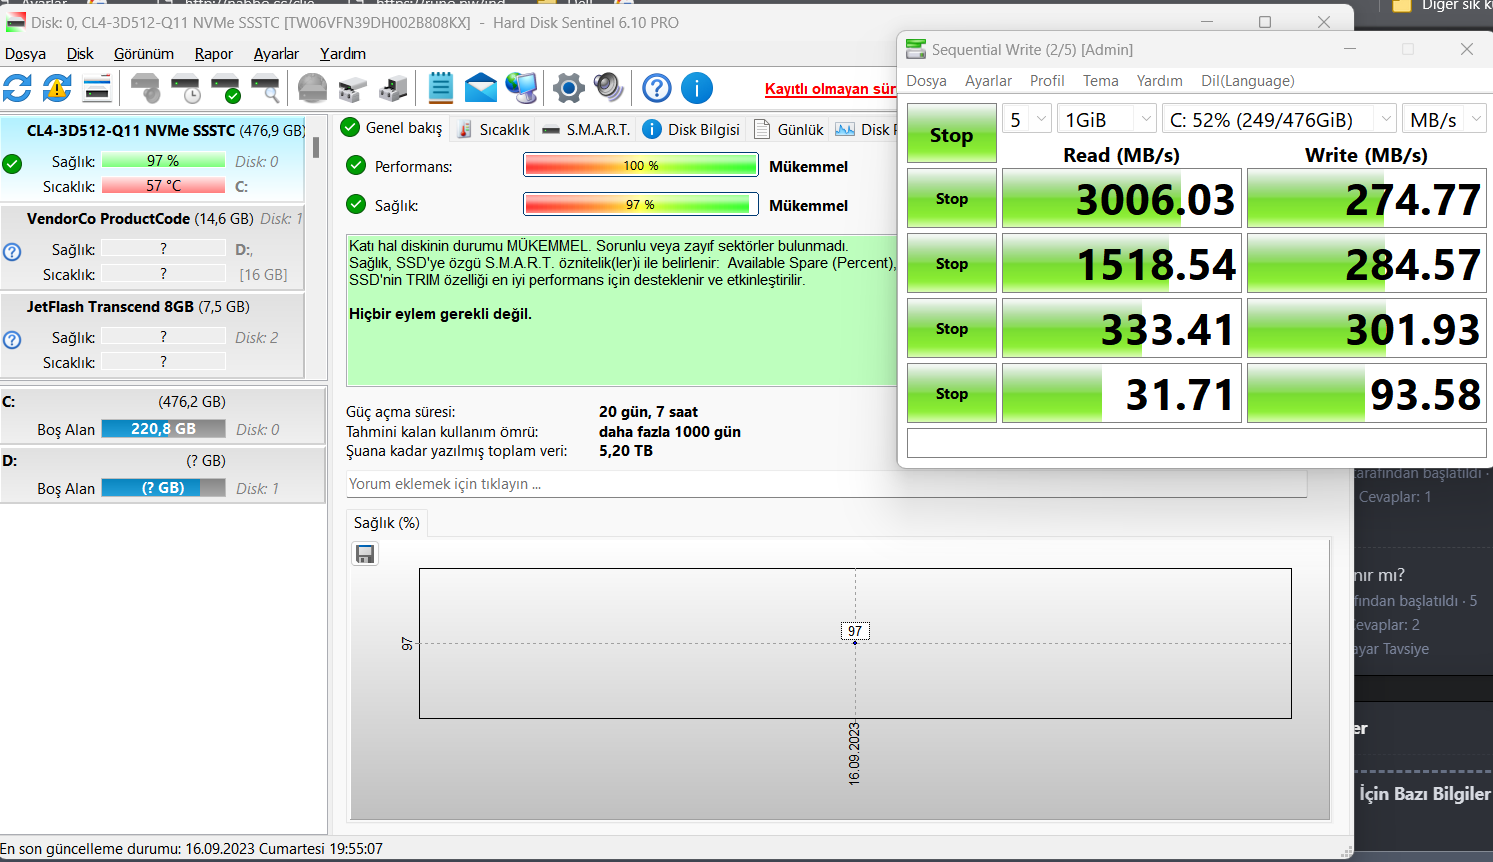The width and height of the screenshot is (1493, 862).
Task: Select CL4-3D512-Q11 NVMe SSSTC disk entry
Action: tap(152, 158)
